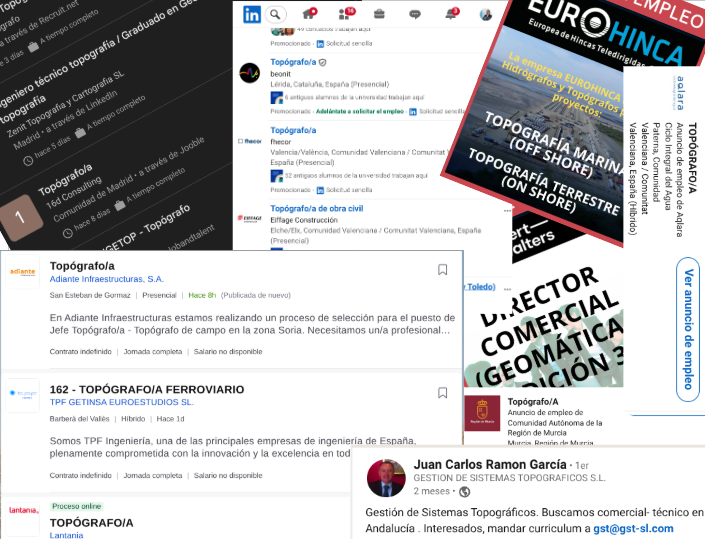The height and width of the screenshot is (539, 705).
Task: Go to LinkedIn home feed icon
Action: point(309,14)
